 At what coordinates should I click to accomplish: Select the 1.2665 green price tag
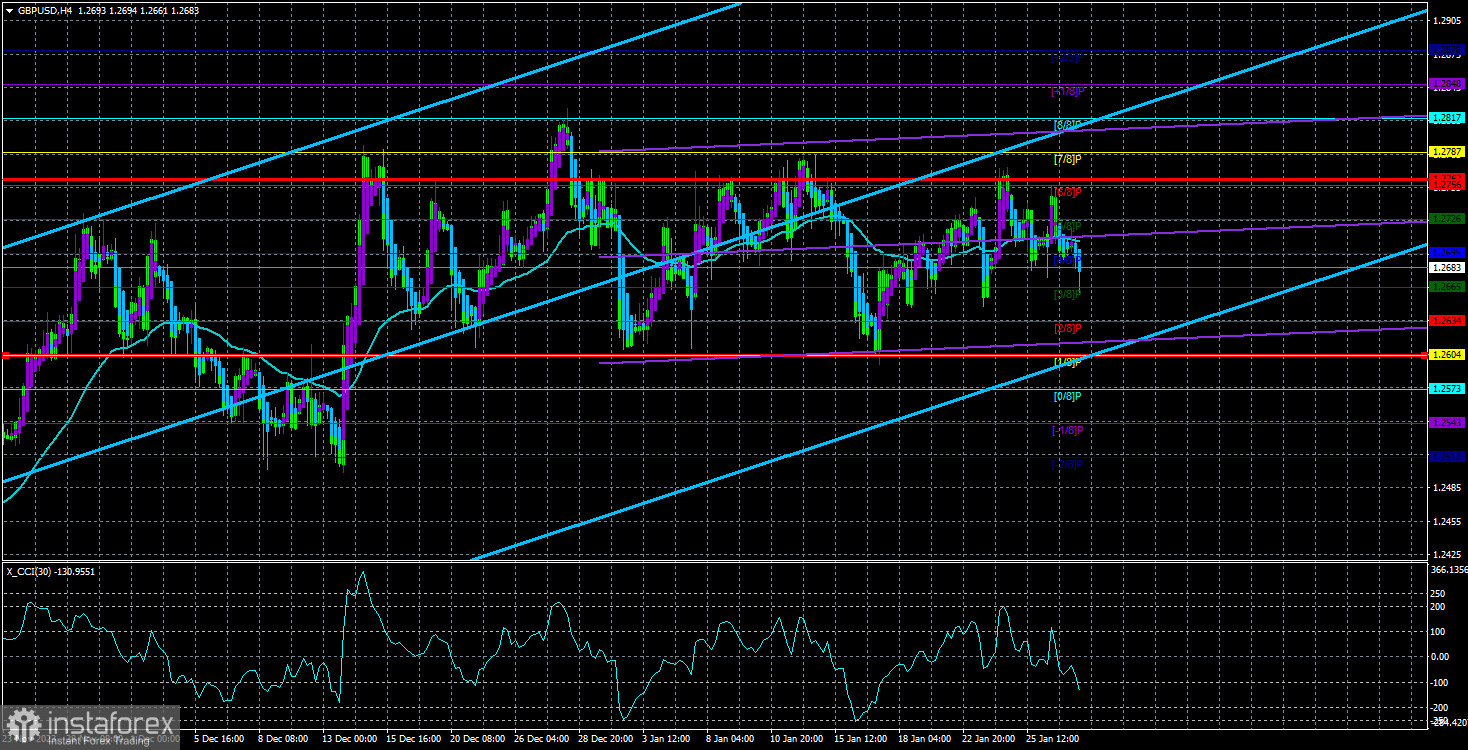click(1447, 287)
